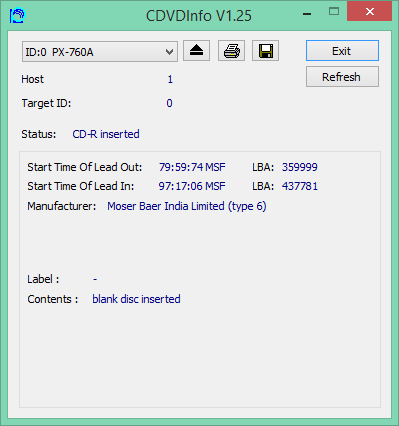This screenshot has height=426, width=399.
Task: Click the Target ID value '0'
Action: pos(169,103)
